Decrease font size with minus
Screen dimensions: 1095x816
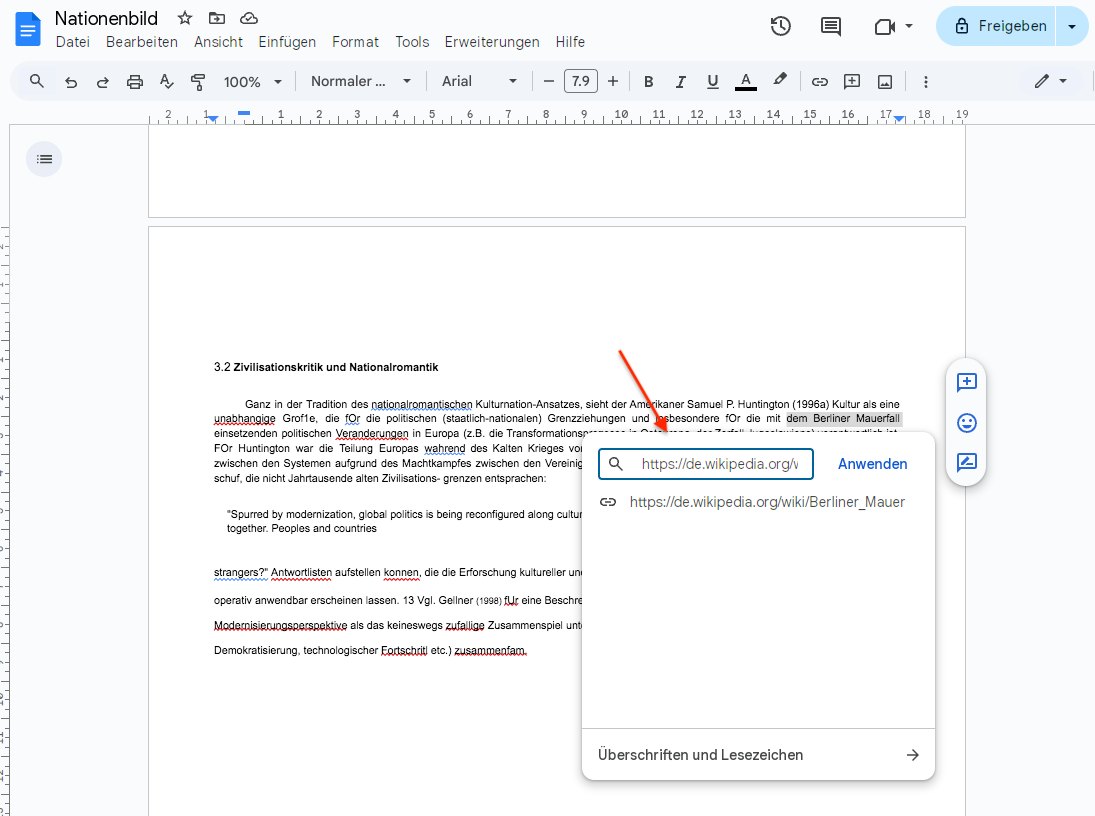[549, 82]
